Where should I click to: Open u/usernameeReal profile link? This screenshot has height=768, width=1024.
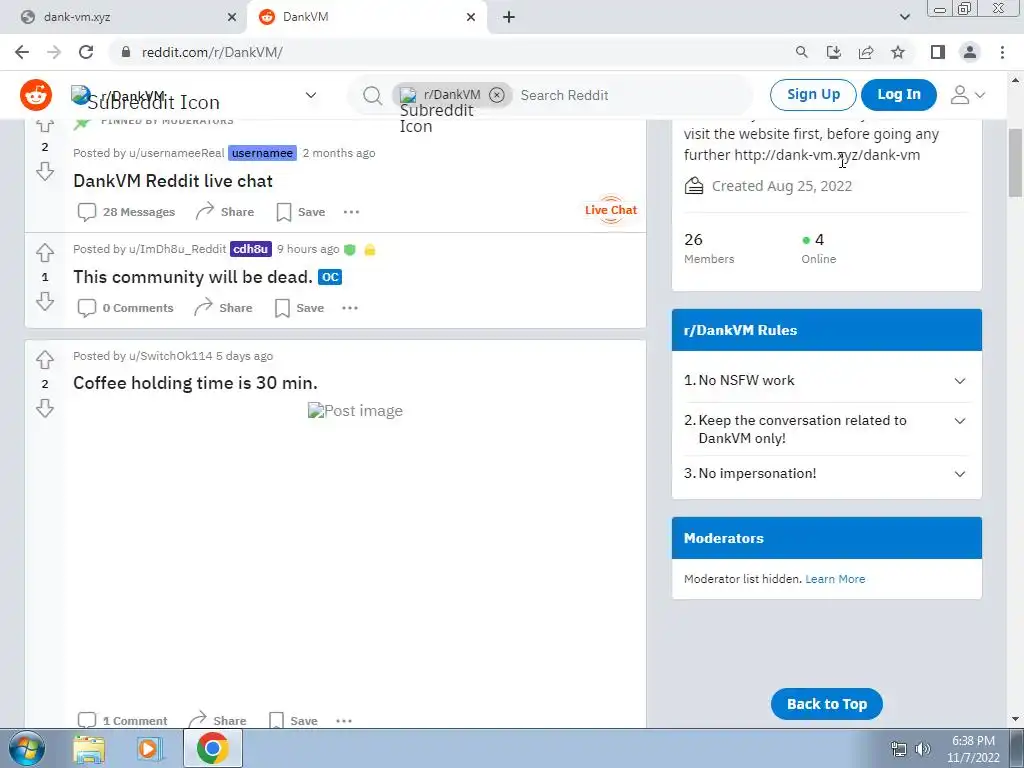pyautogui.click(x=176, y=153)
